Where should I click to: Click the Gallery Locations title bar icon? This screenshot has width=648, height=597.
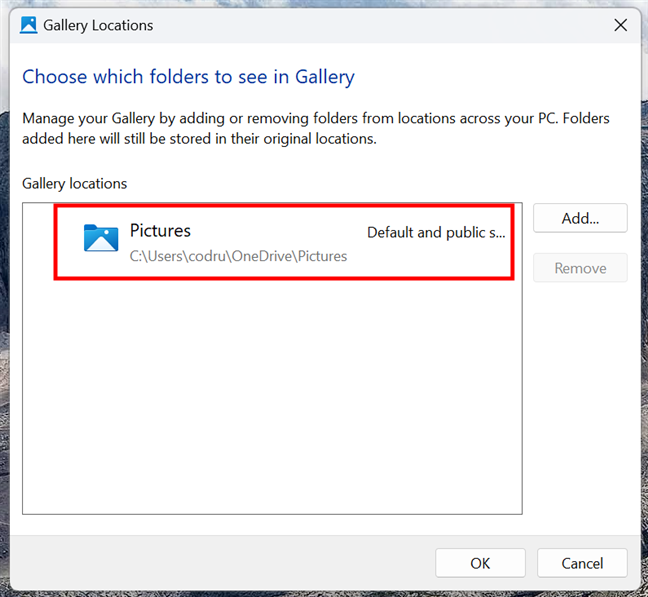point(28,24)
